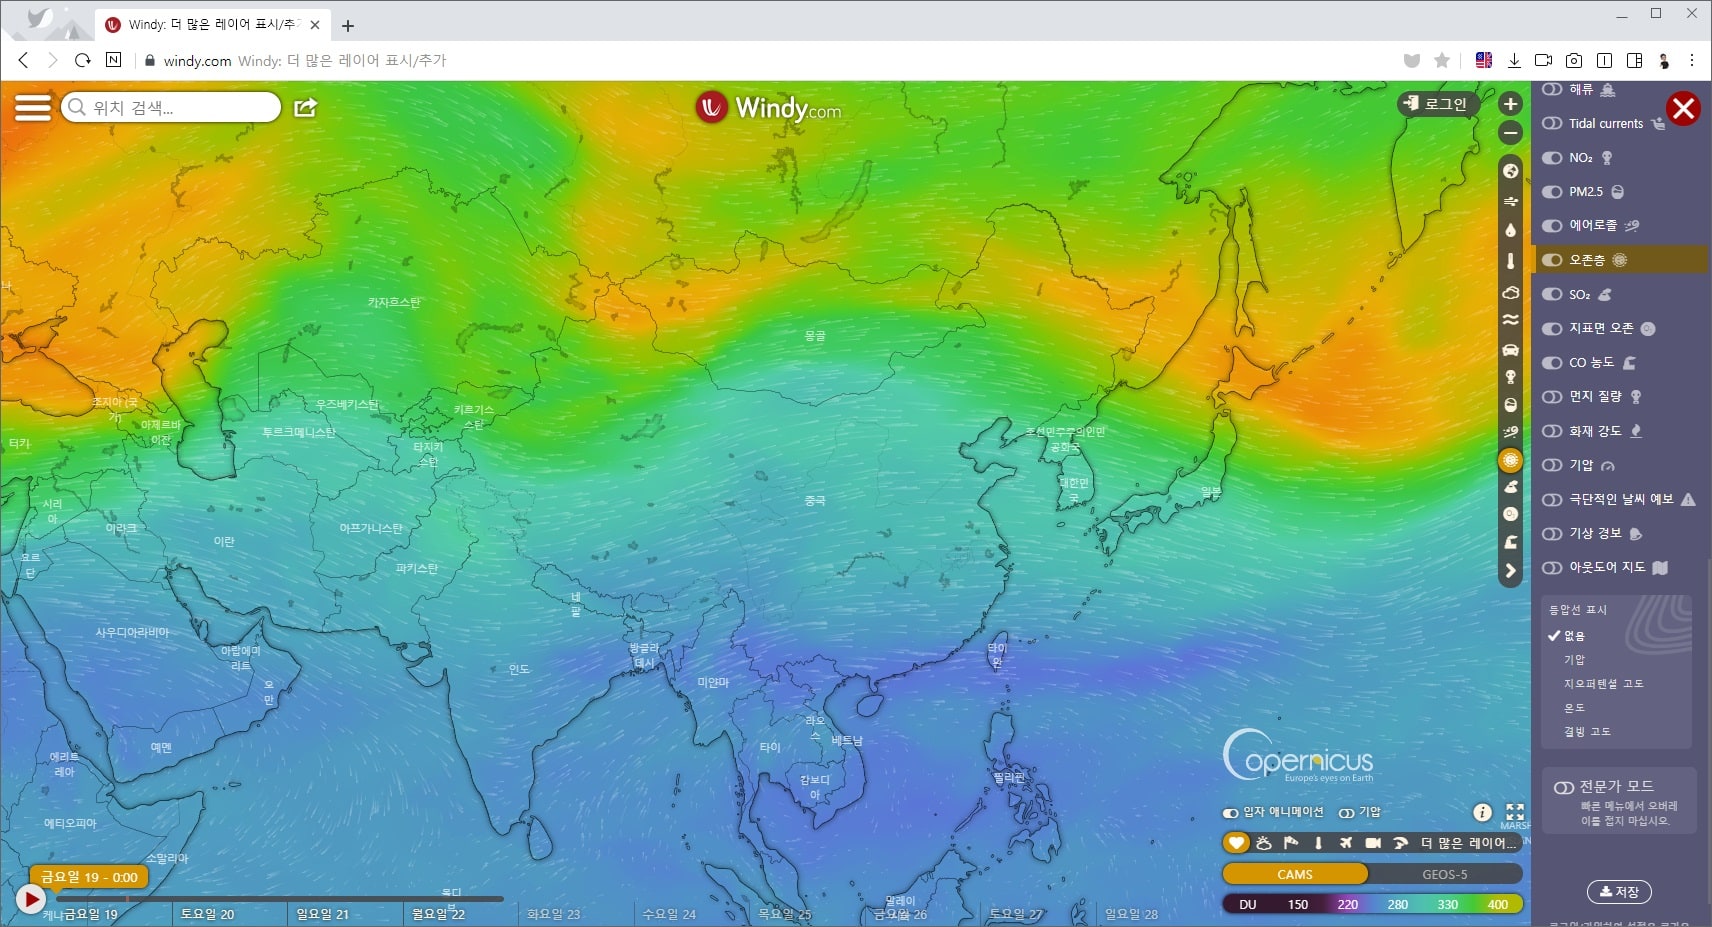This screenshot has height=927, width=1712.
Task: Open the 더 많은 레이어 menu
Action: [x=1469, y=843]
